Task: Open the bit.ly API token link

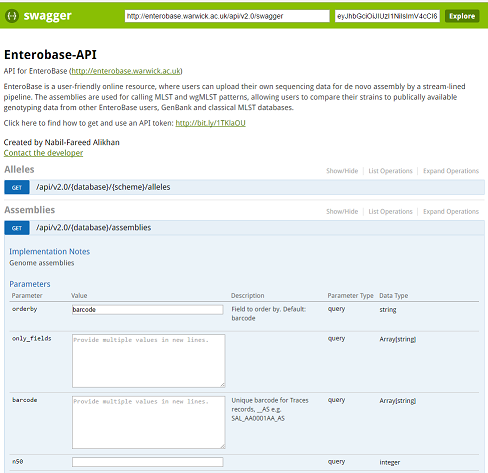Action: click(210, 123)
